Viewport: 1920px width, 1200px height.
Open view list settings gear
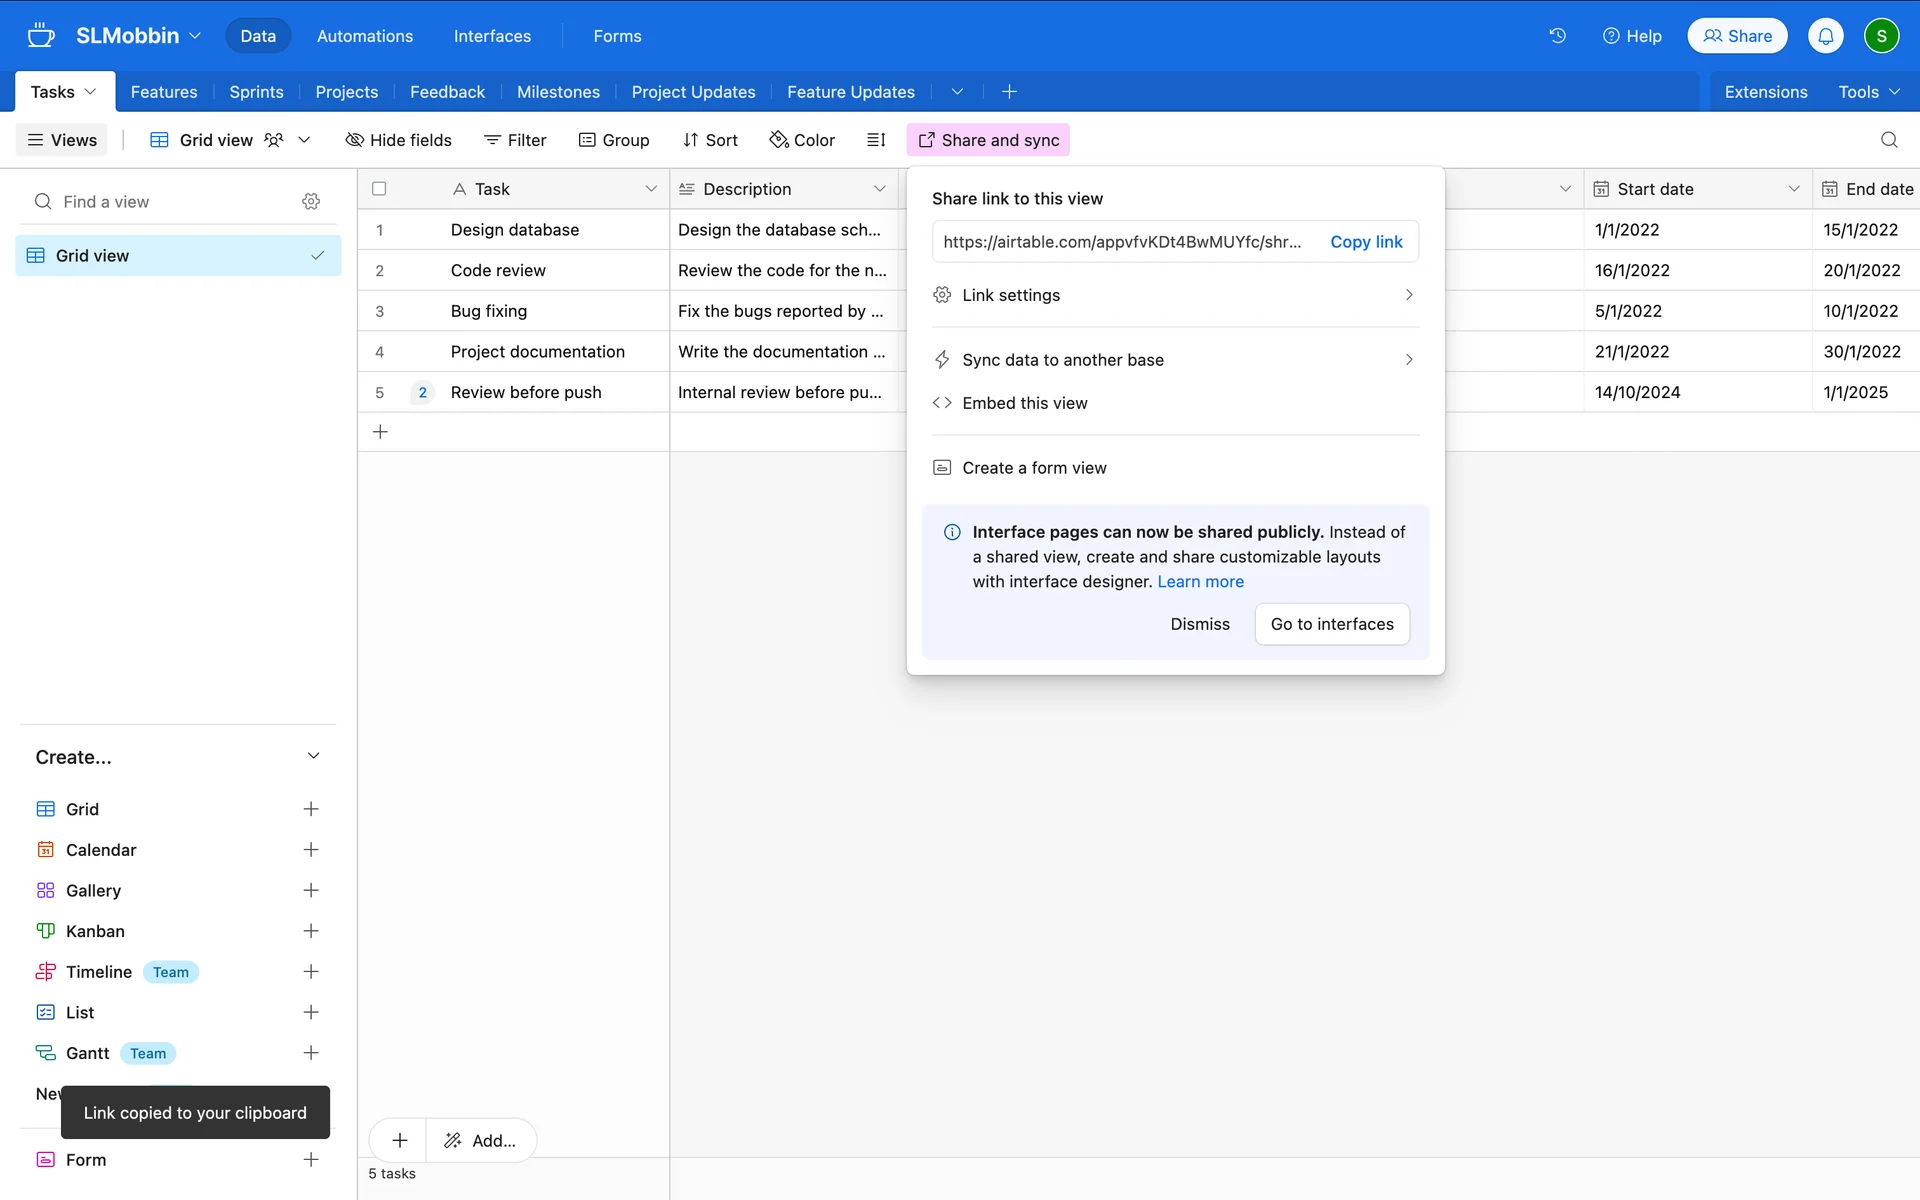point(311,202)
